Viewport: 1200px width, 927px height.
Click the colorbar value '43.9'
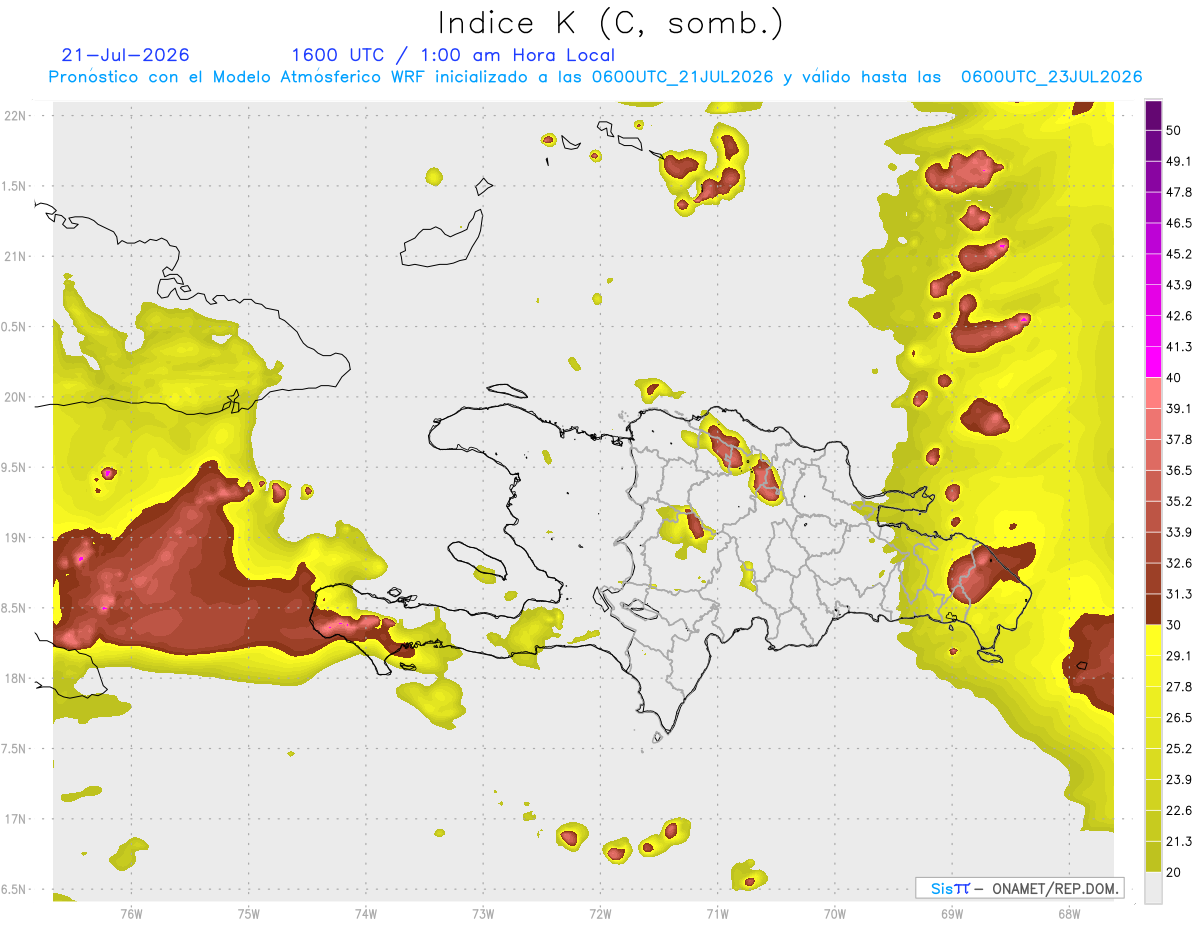click(1178, 285)
